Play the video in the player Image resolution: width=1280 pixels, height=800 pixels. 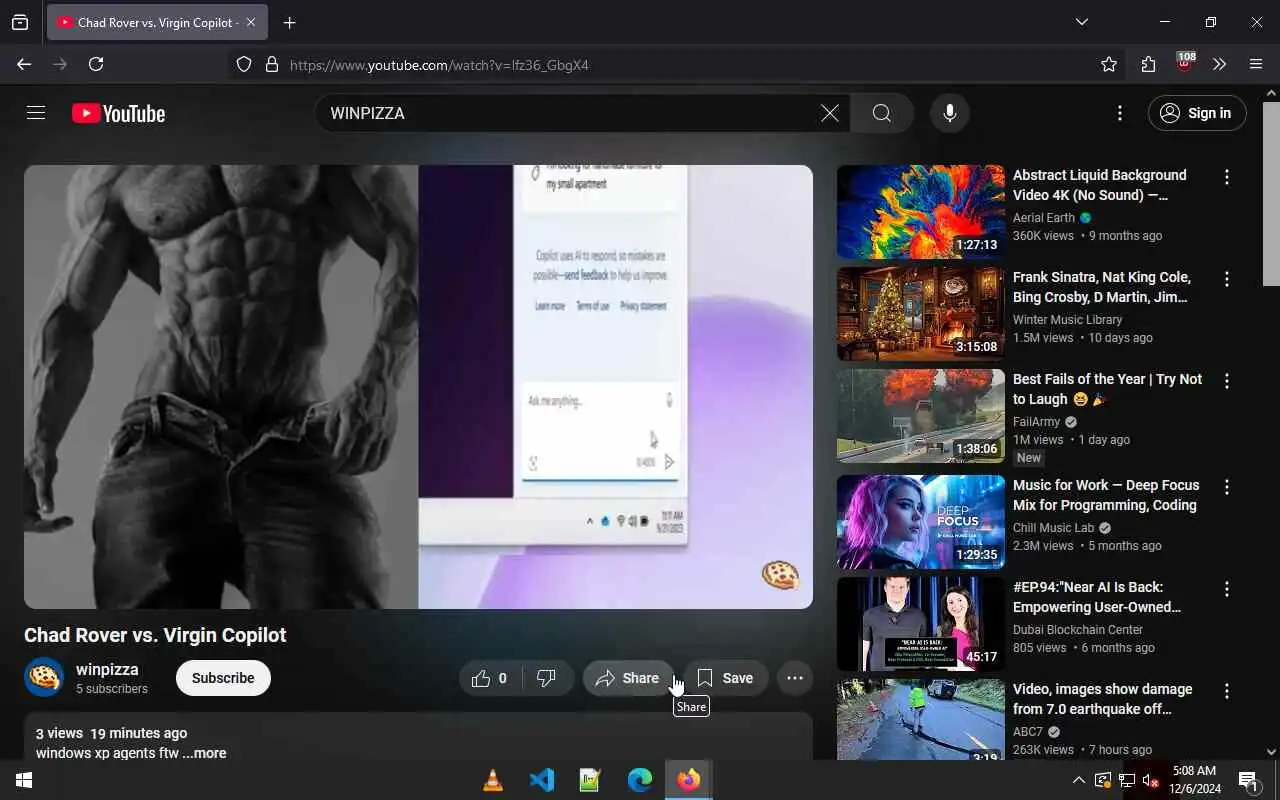point(418,387)
